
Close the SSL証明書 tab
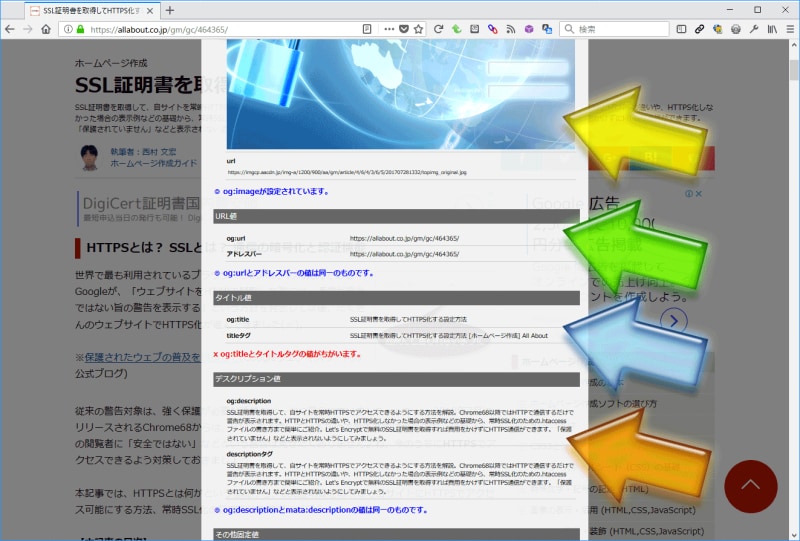coord(149,11)
